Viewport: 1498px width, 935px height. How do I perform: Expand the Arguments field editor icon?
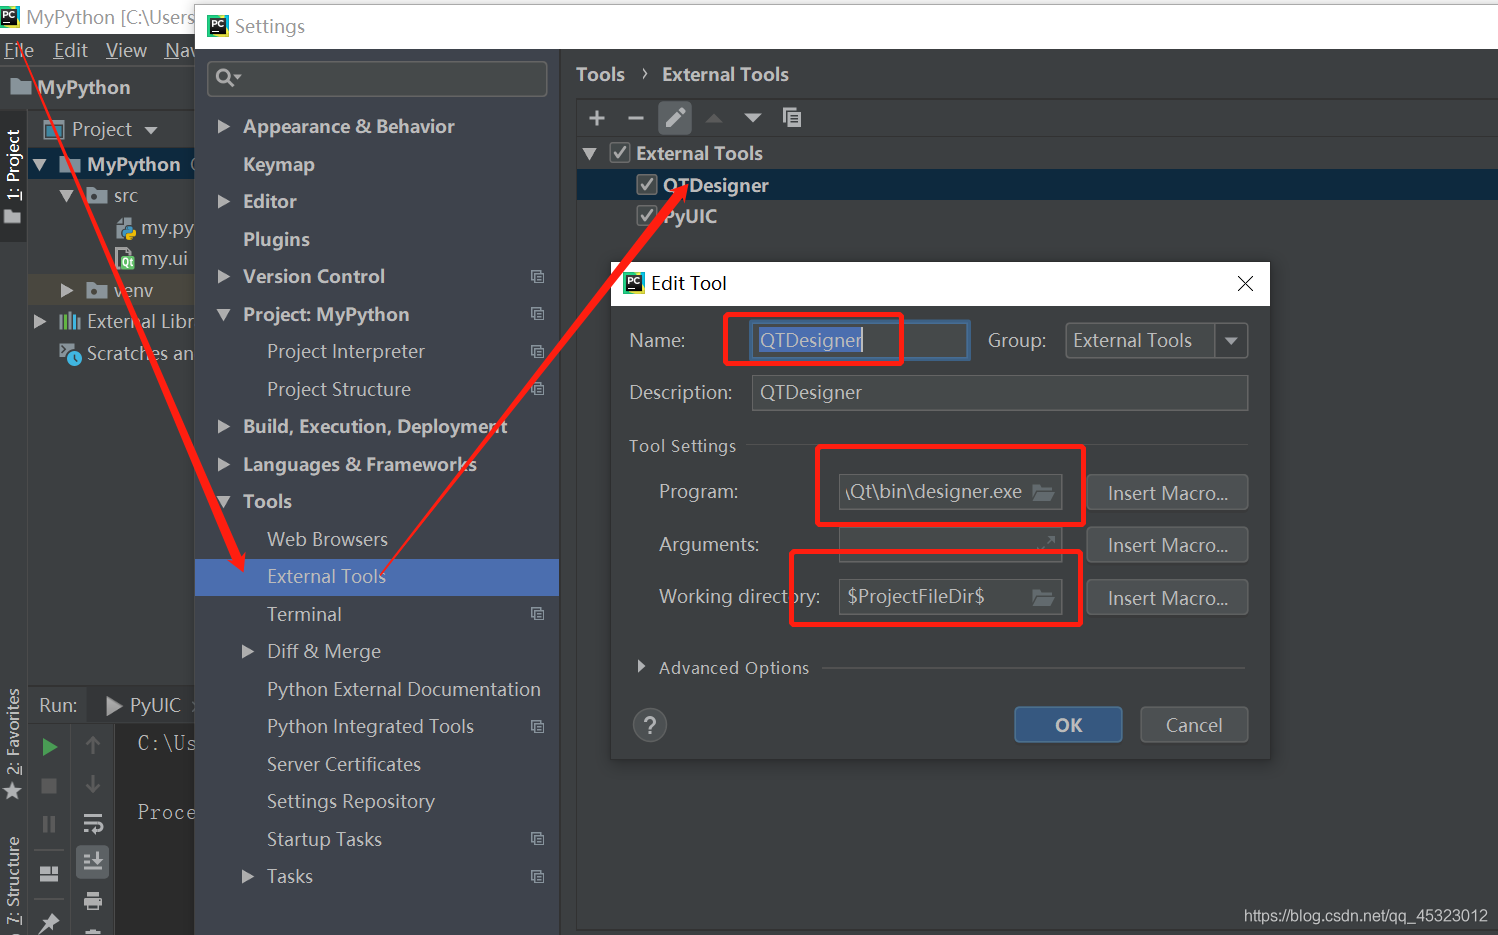click(1046, 543)
